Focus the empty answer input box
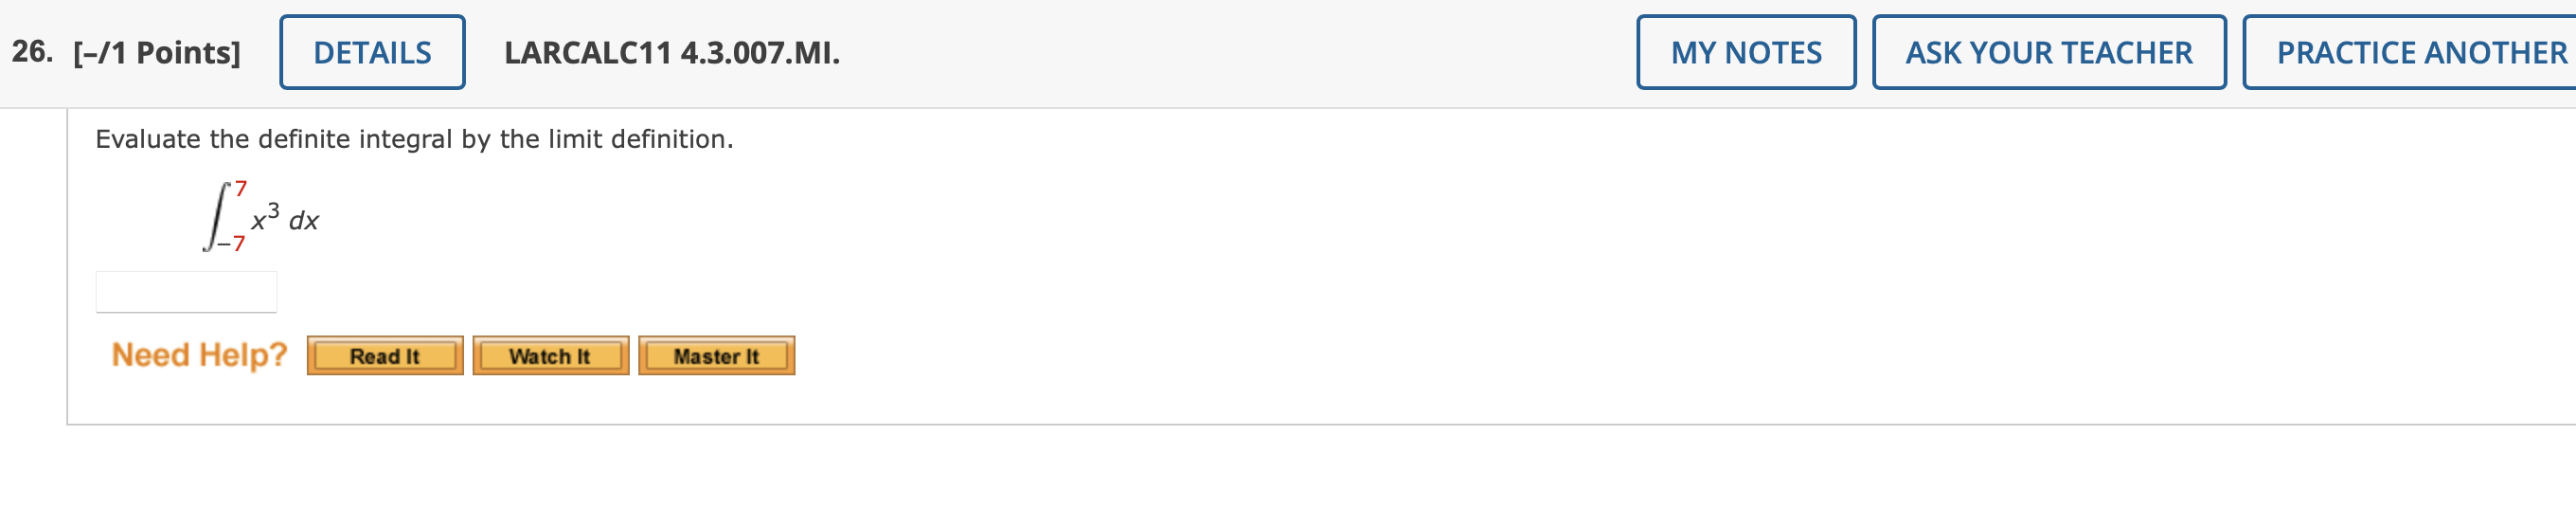The image size is (2576, 508). [x=186, y=292]
